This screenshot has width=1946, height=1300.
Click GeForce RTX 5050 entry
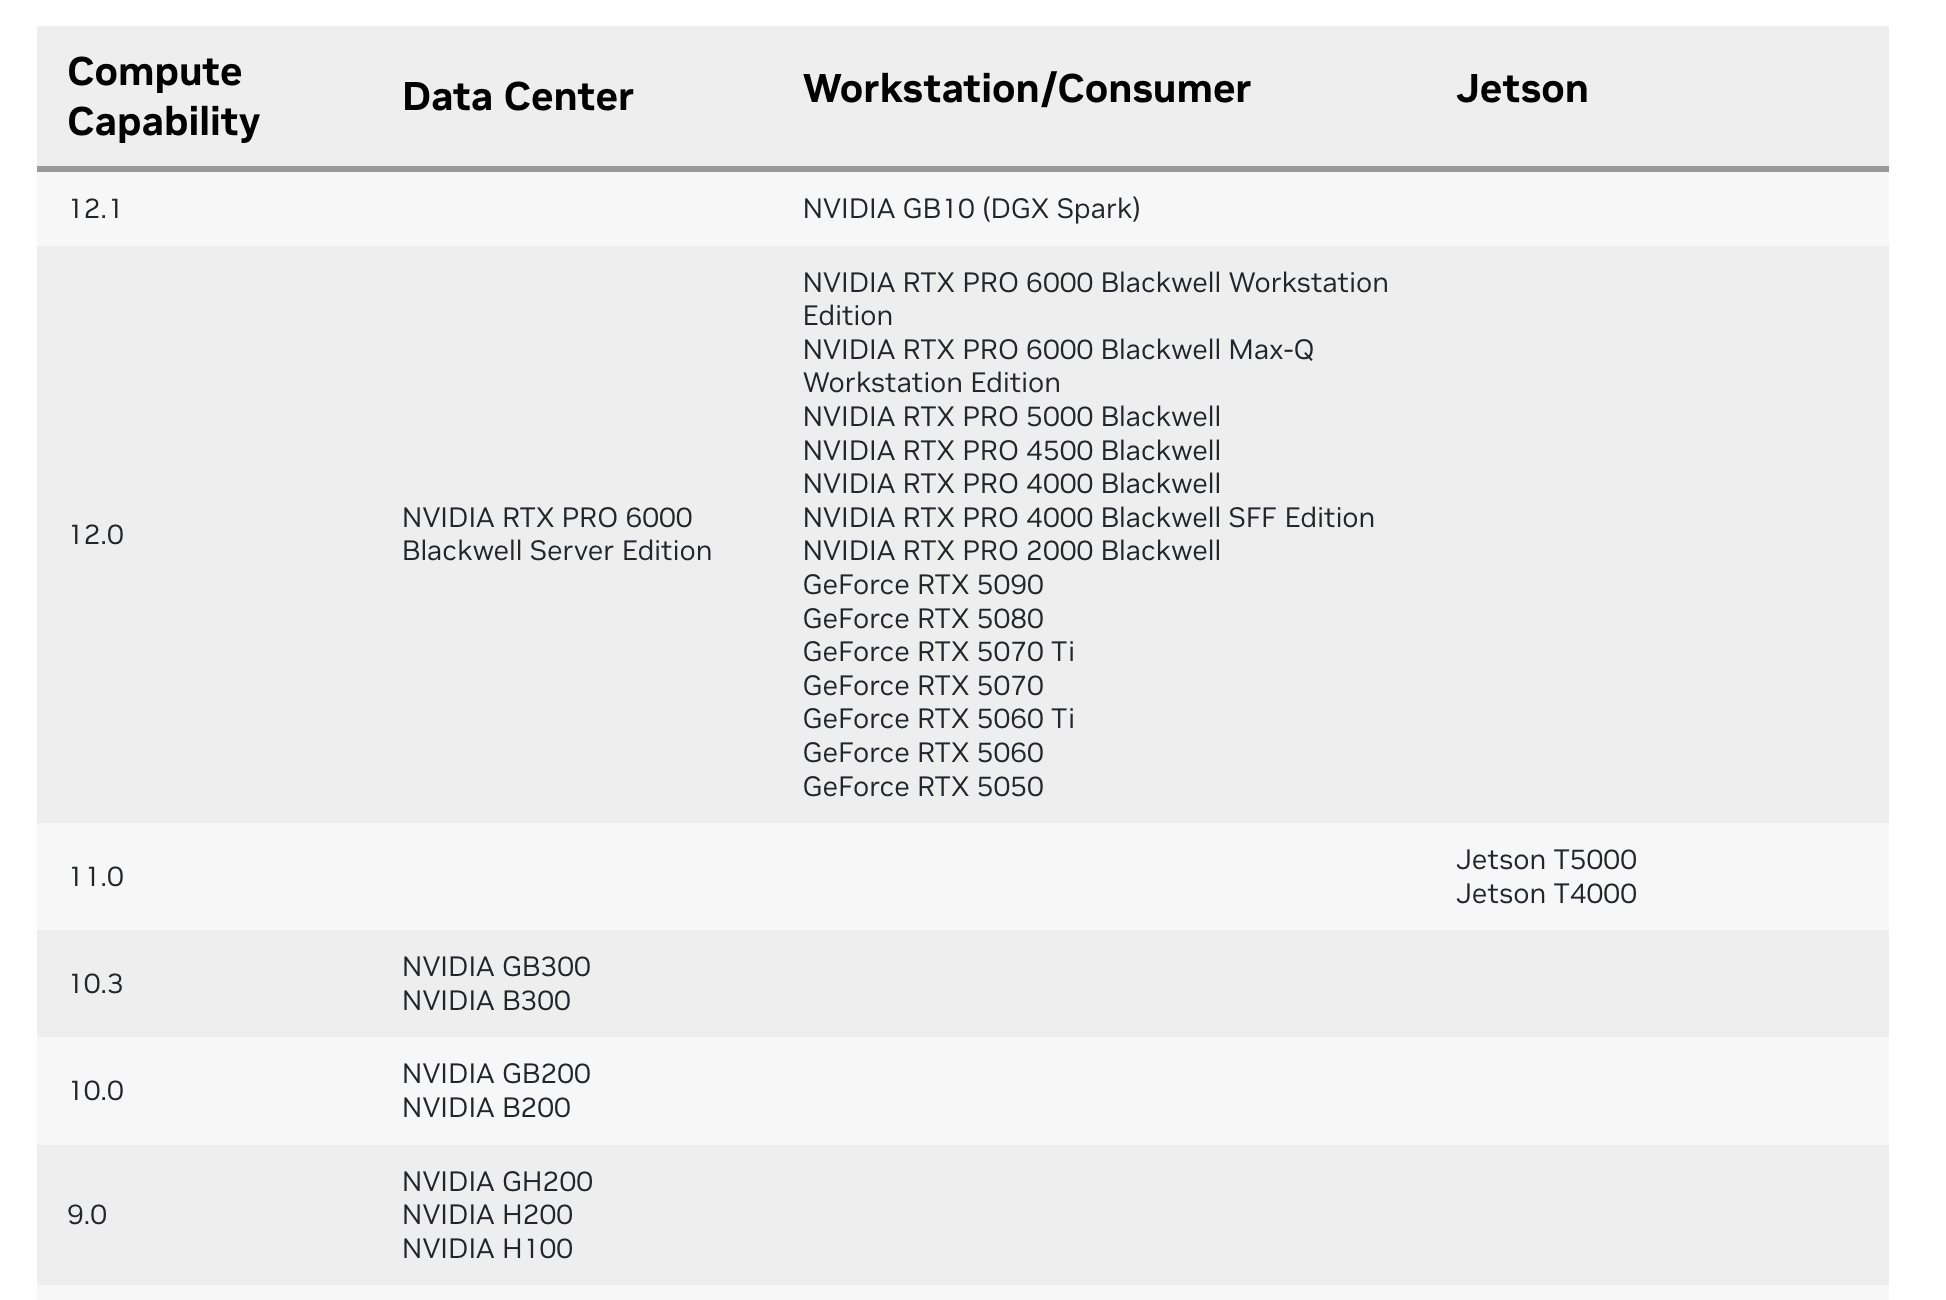click(922, 787)
